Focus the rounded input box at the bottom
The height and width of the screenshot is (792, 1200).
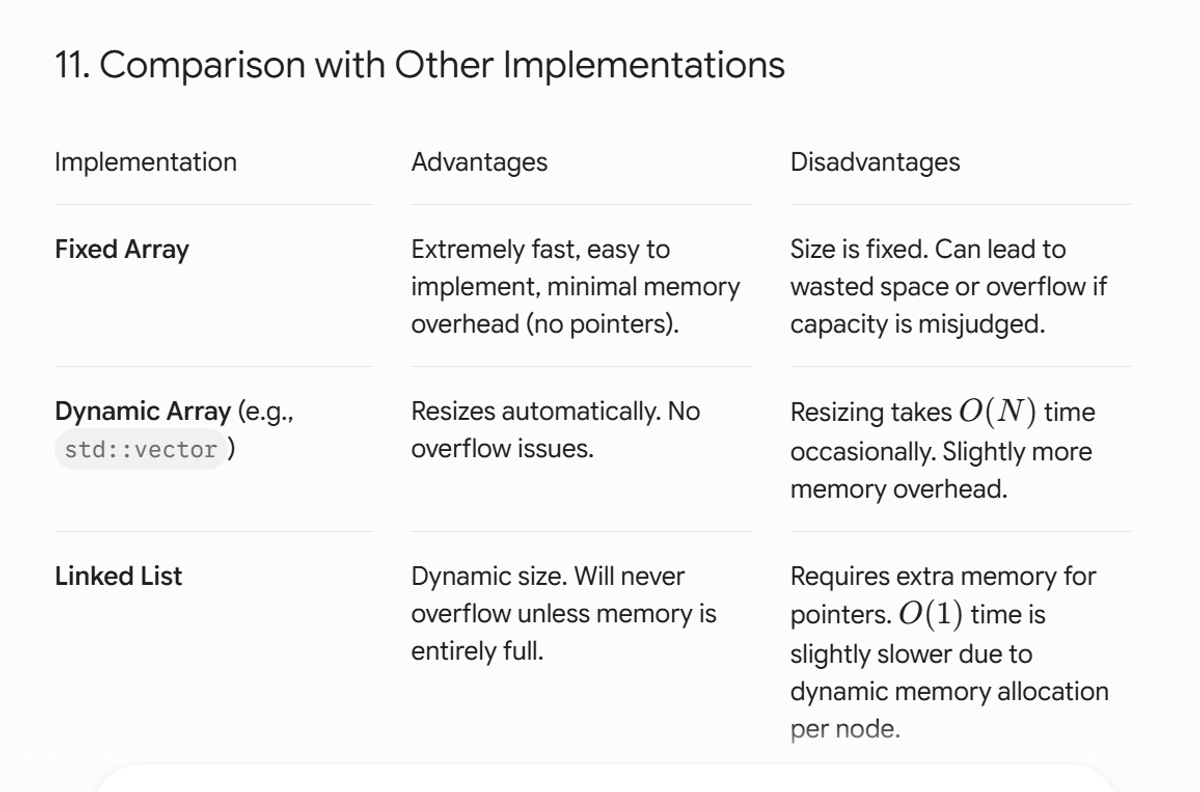point(604,779)
